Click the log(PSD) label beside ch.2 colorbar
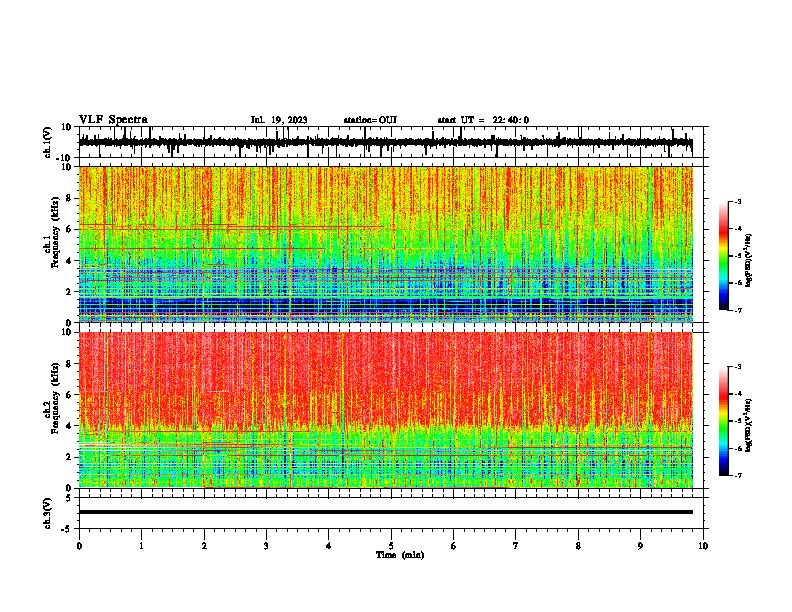792x612 pixels. 749,426
